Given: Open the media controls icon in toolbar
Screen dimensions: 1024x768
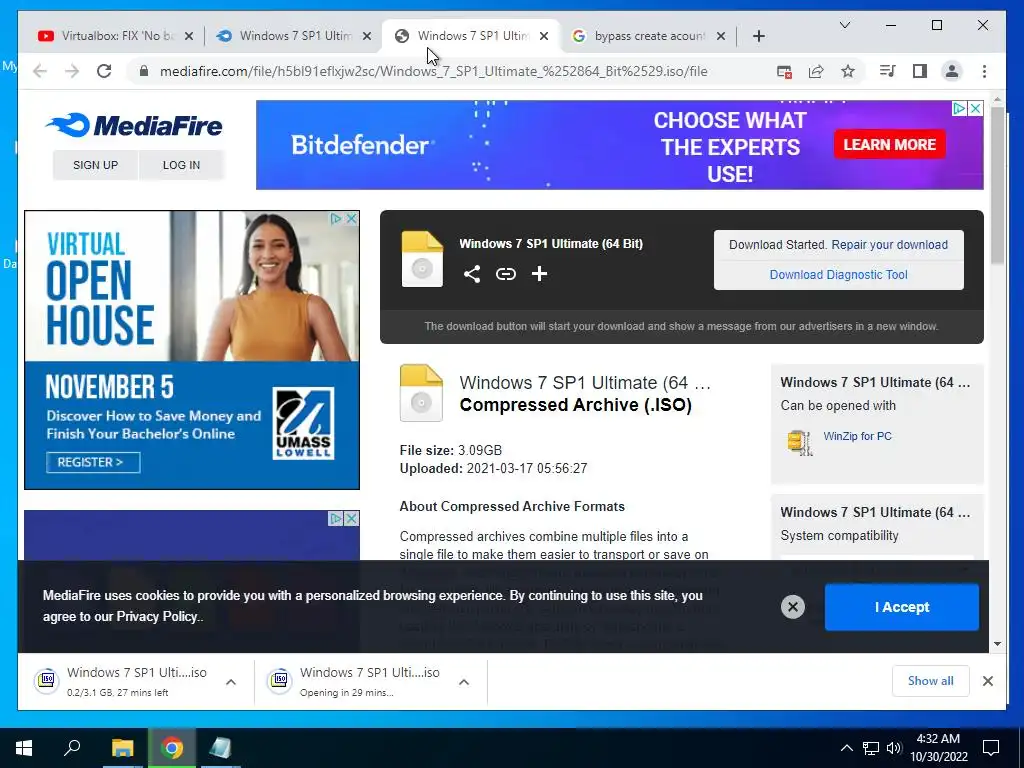Looking at the screenshot, I should coord(887,71).
